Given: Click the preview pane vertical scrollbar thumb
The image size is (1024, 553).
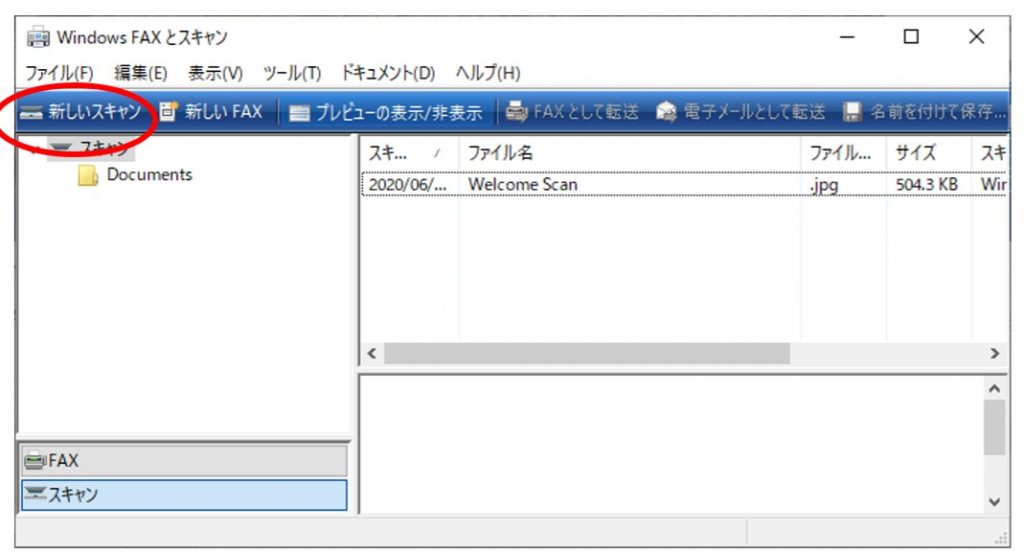Looking at the screenshot, I should pyautogui.click(x=995, y=428).
